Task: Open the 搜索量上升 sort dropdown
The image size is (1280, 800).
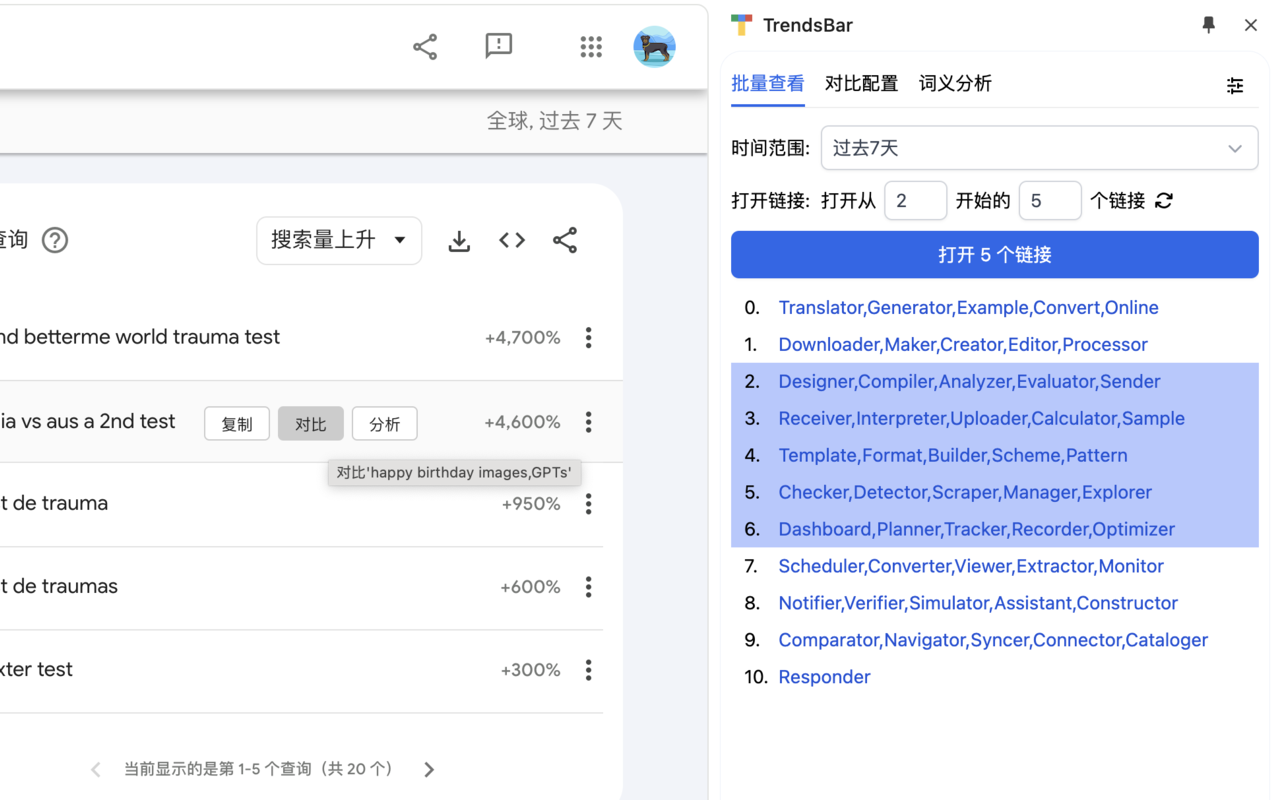Action: click(339, 240)
